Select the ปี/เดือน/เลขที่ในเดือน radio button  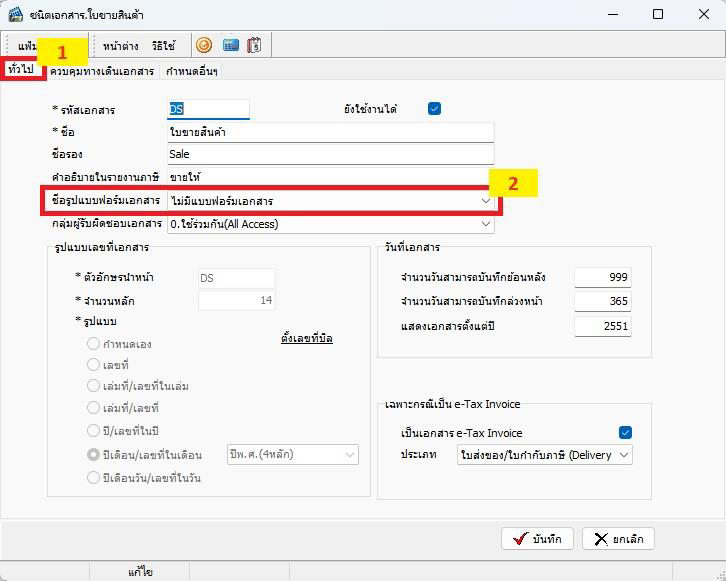click(x=93, y=455)
